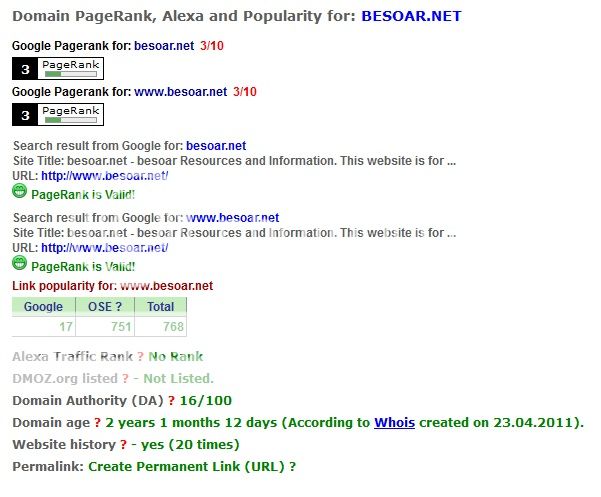Click first green smiley PageRank valid icon
This screenshot has height=497, width=601.
(x=20, y=190)
